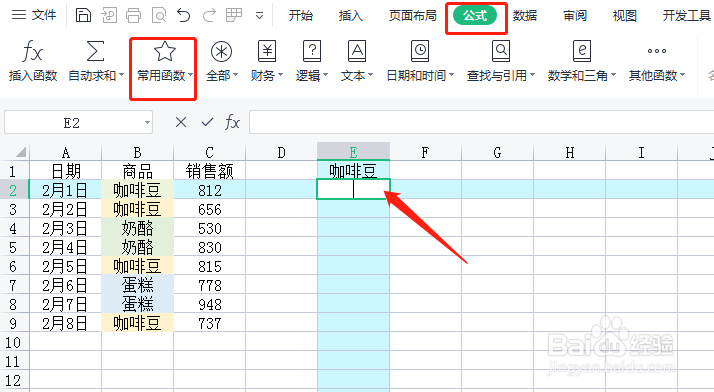Screen dimensions: 714x392
Task: Open print preview icon
Action: [159, 15]
